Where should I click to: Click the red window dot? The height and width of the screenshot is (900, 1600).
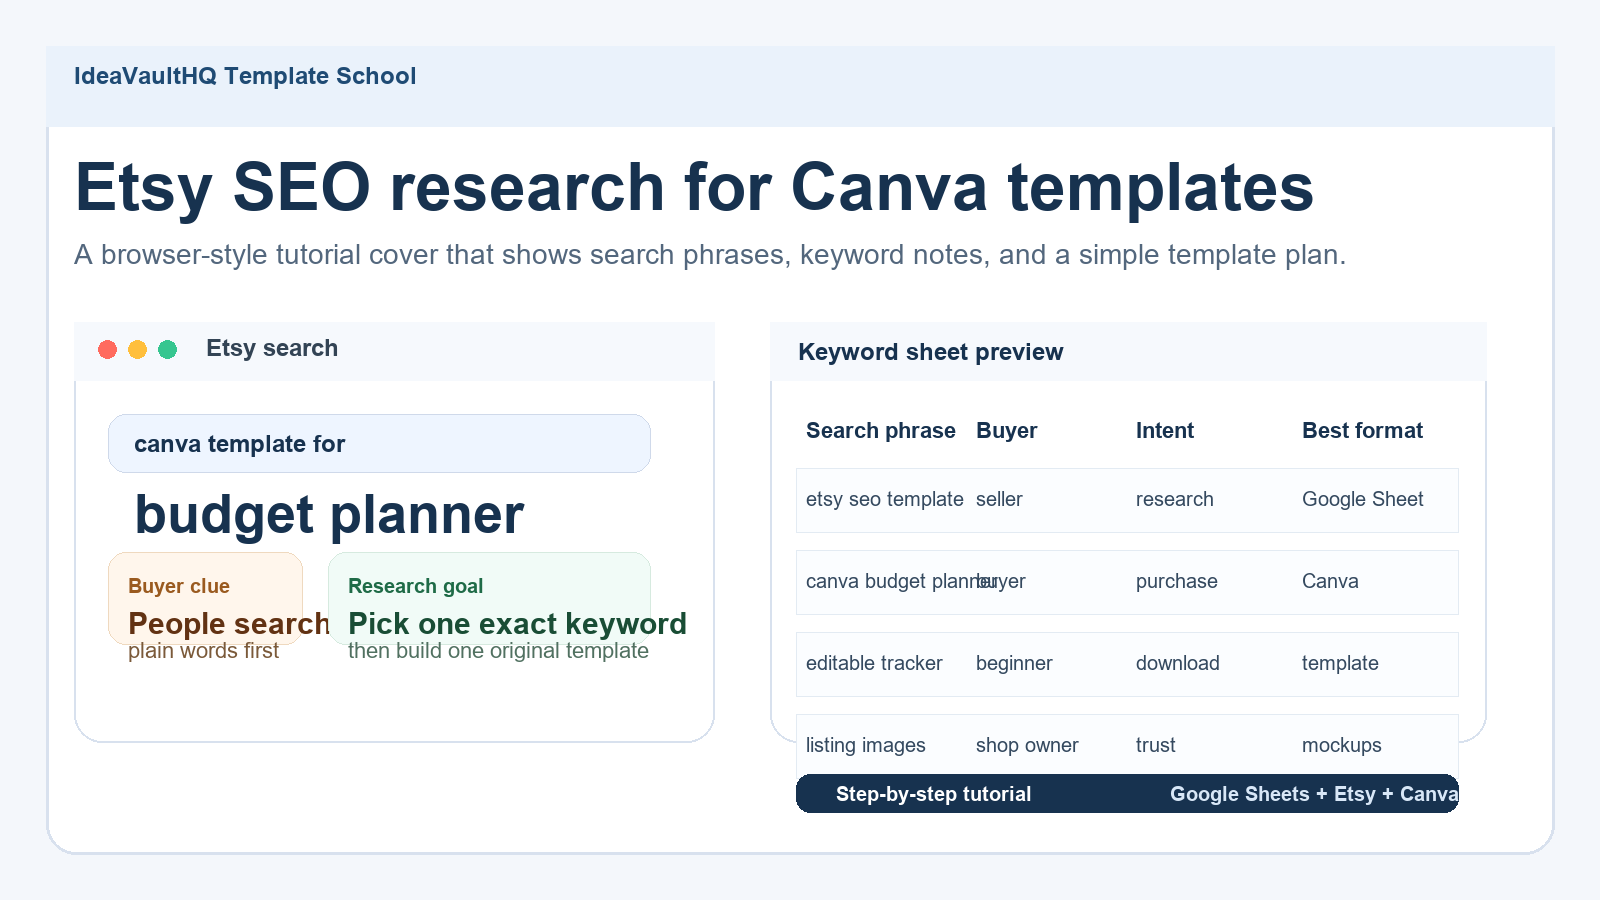click(108, 349)
